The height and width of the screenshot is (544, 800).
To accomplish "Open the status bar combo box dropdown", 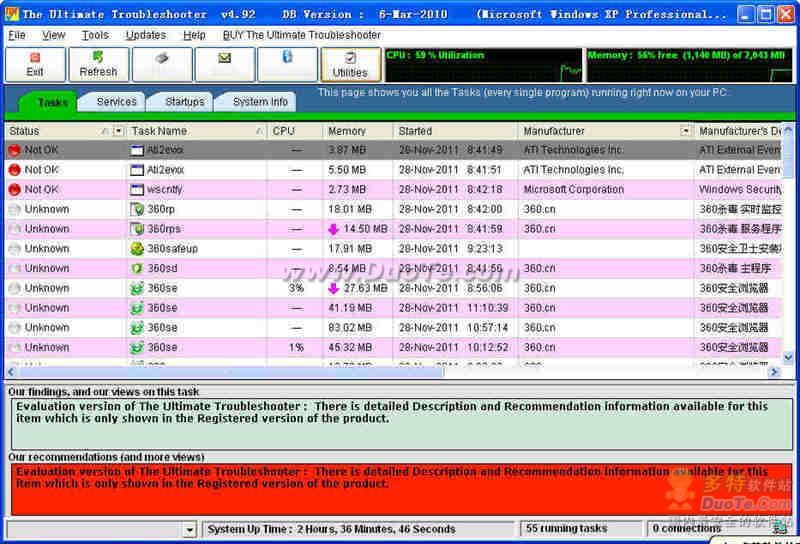I will pos(190,530).
